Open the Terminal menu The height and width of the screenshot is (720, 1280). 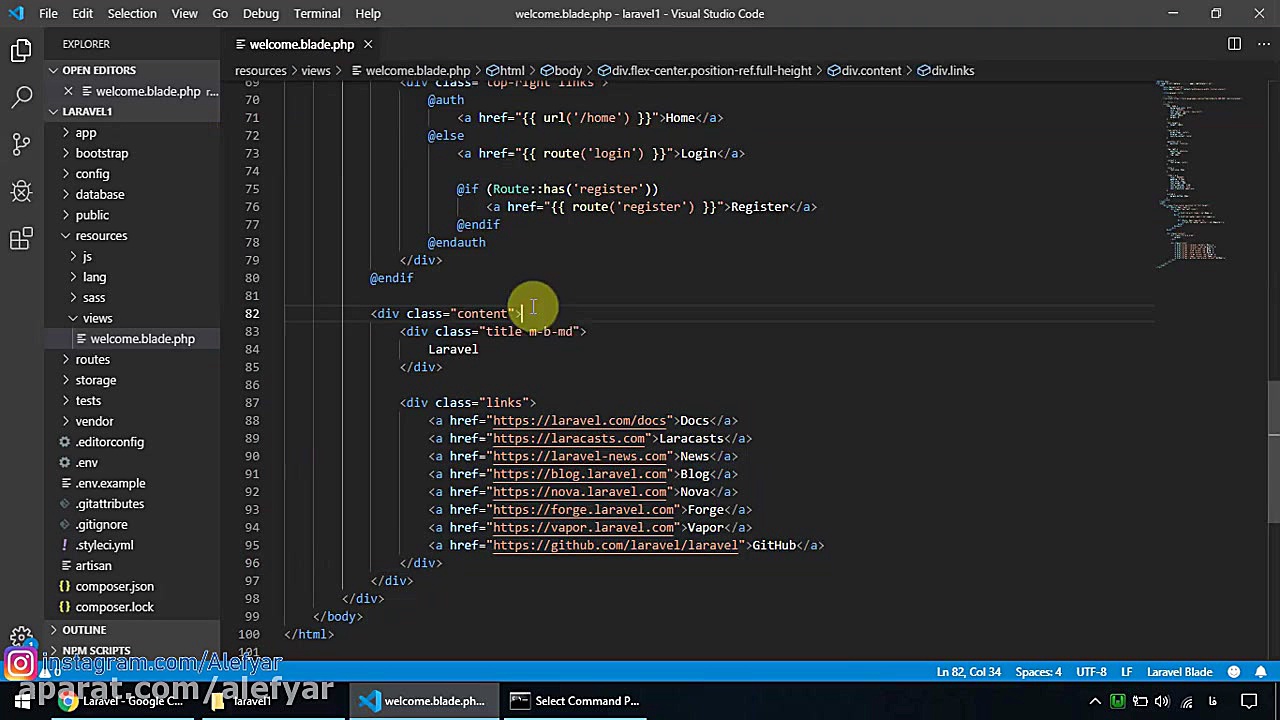coord(317,14)
